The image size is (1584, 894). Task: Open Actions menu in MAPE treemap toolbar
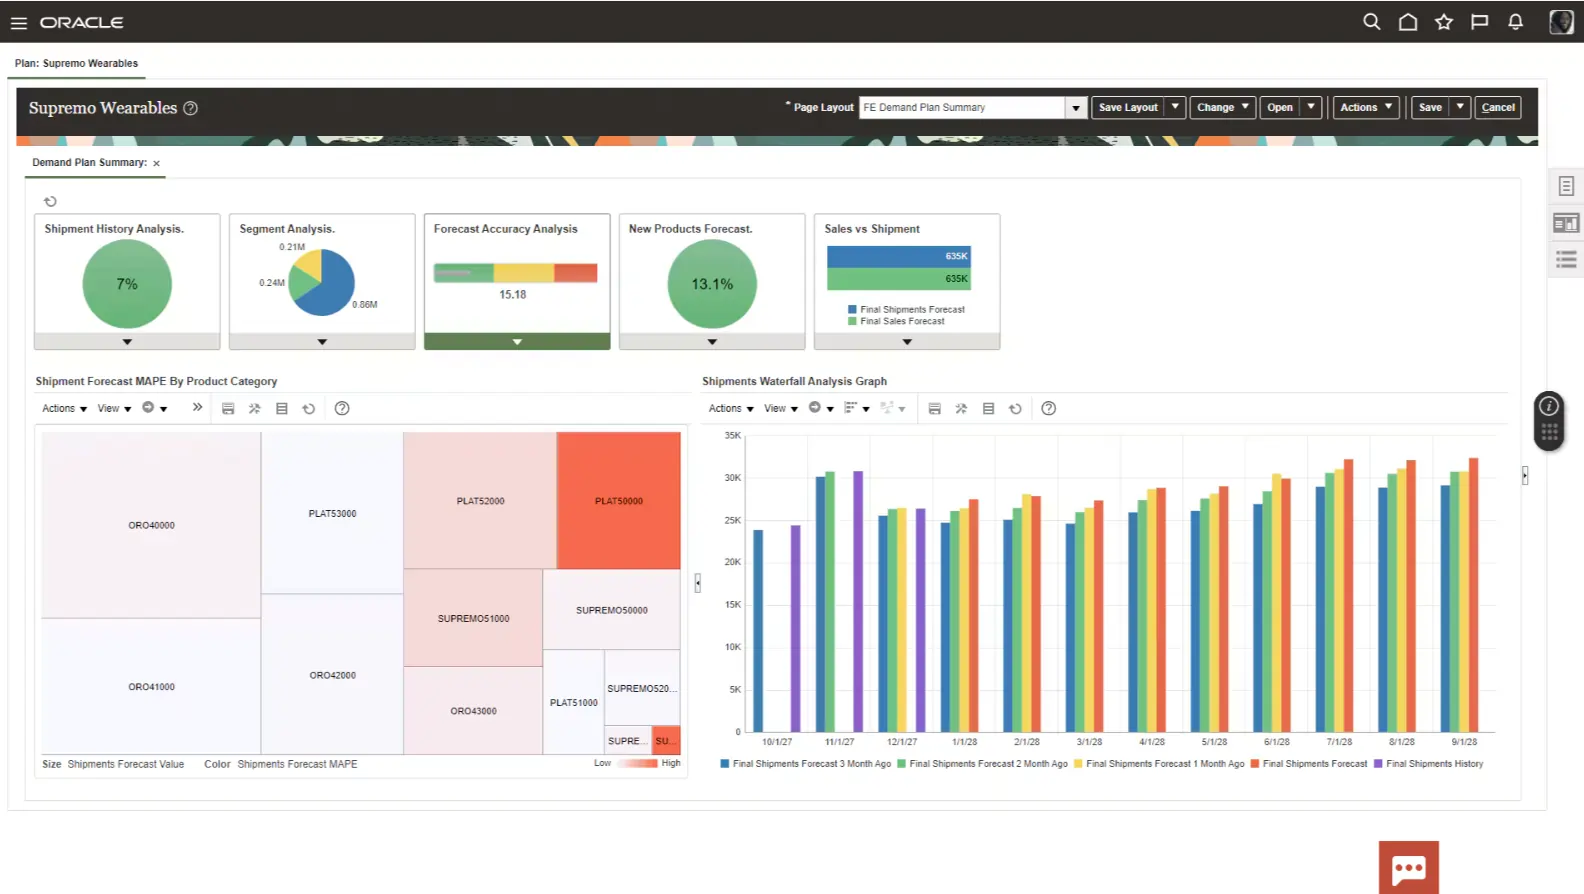pos(64,408)
